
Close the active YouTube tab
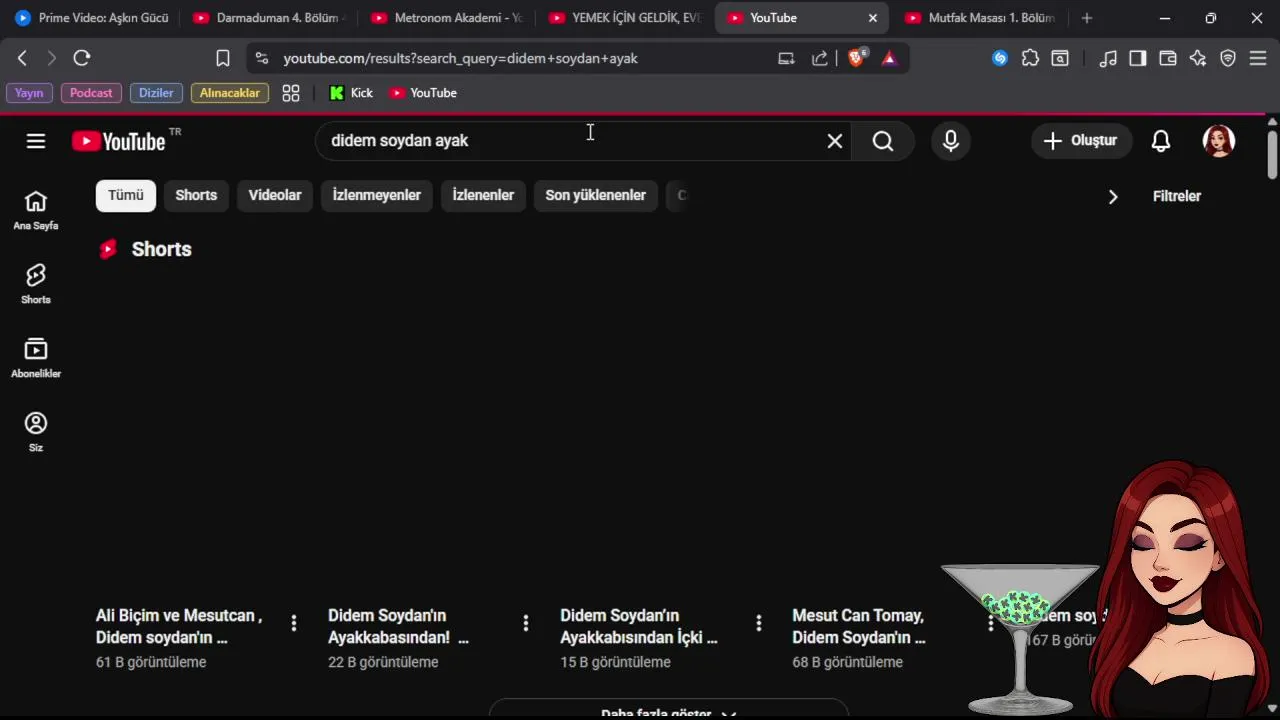[x=872, y=18]
